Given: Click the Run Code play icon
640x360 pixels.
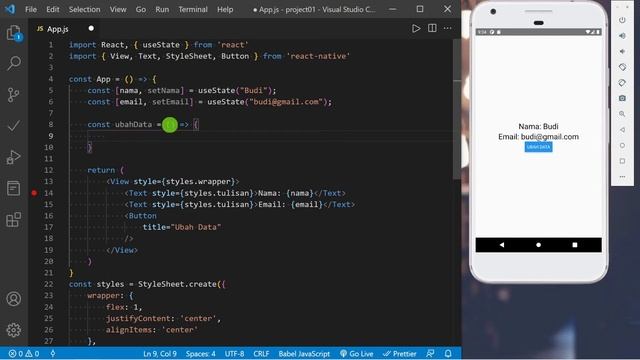Looking at the screenshot, I should [x=416, y=29].
